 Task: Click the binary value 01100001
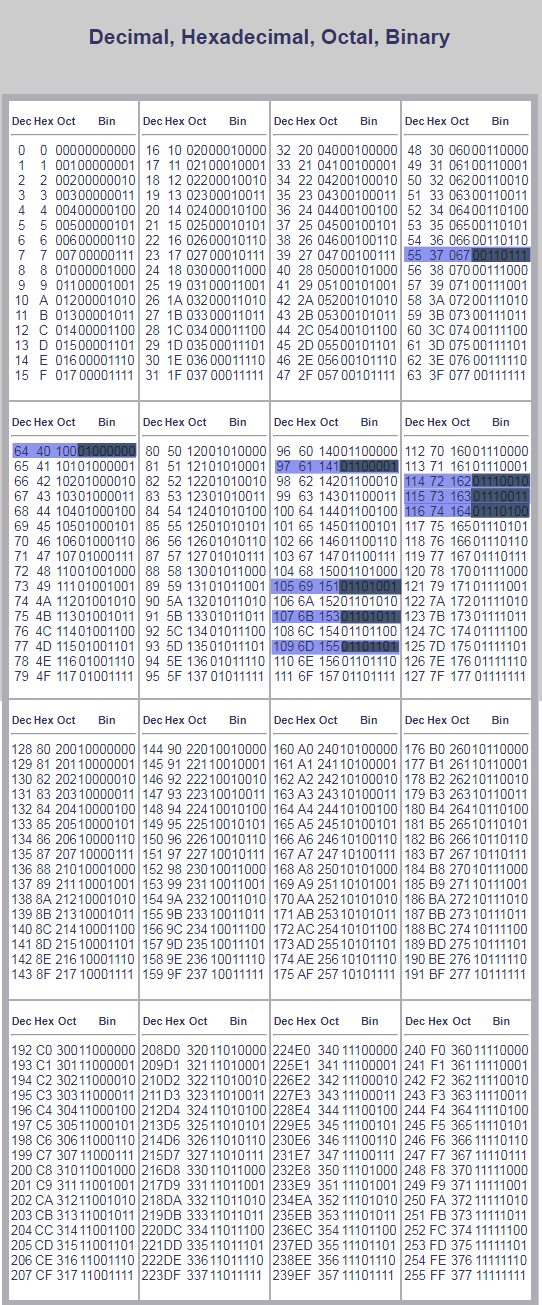[x=368, y=466]
